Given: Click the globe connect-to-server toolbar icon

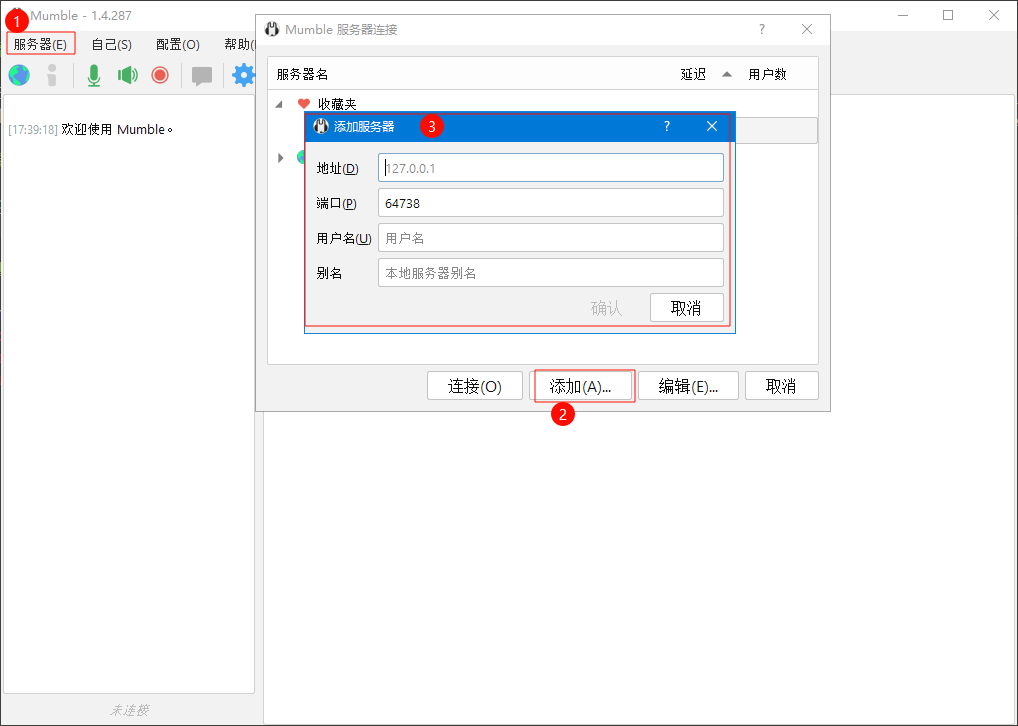Looking at the screenshot, I should [x=19, y=75].
